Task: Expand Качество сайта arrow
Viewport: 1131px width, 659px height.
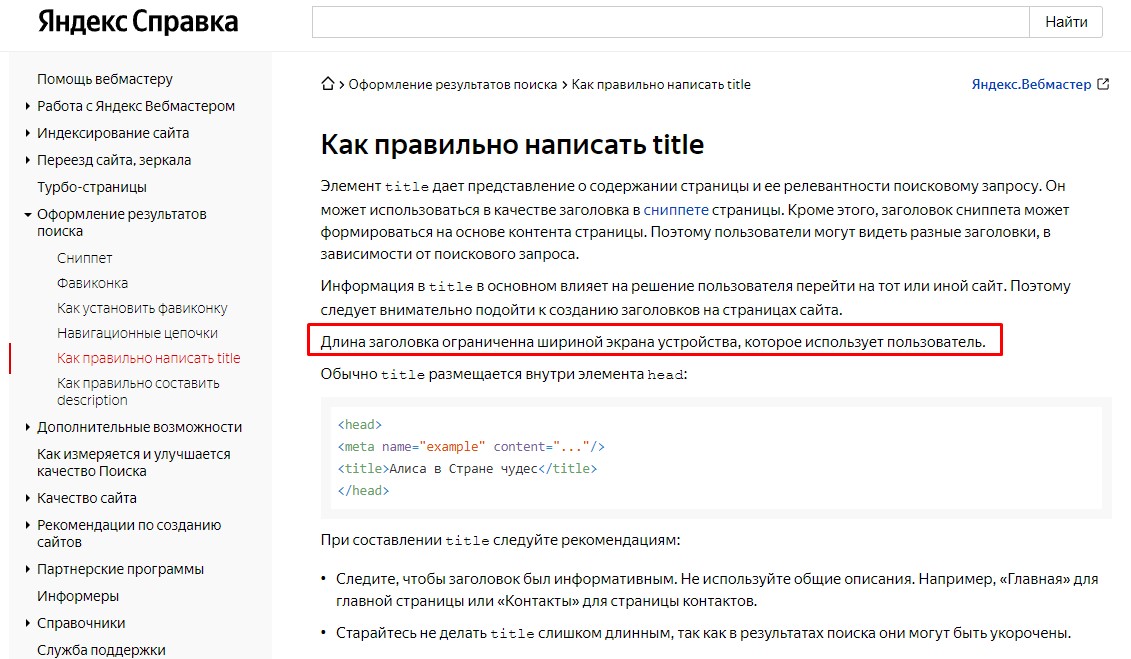Action: (27, 498)
